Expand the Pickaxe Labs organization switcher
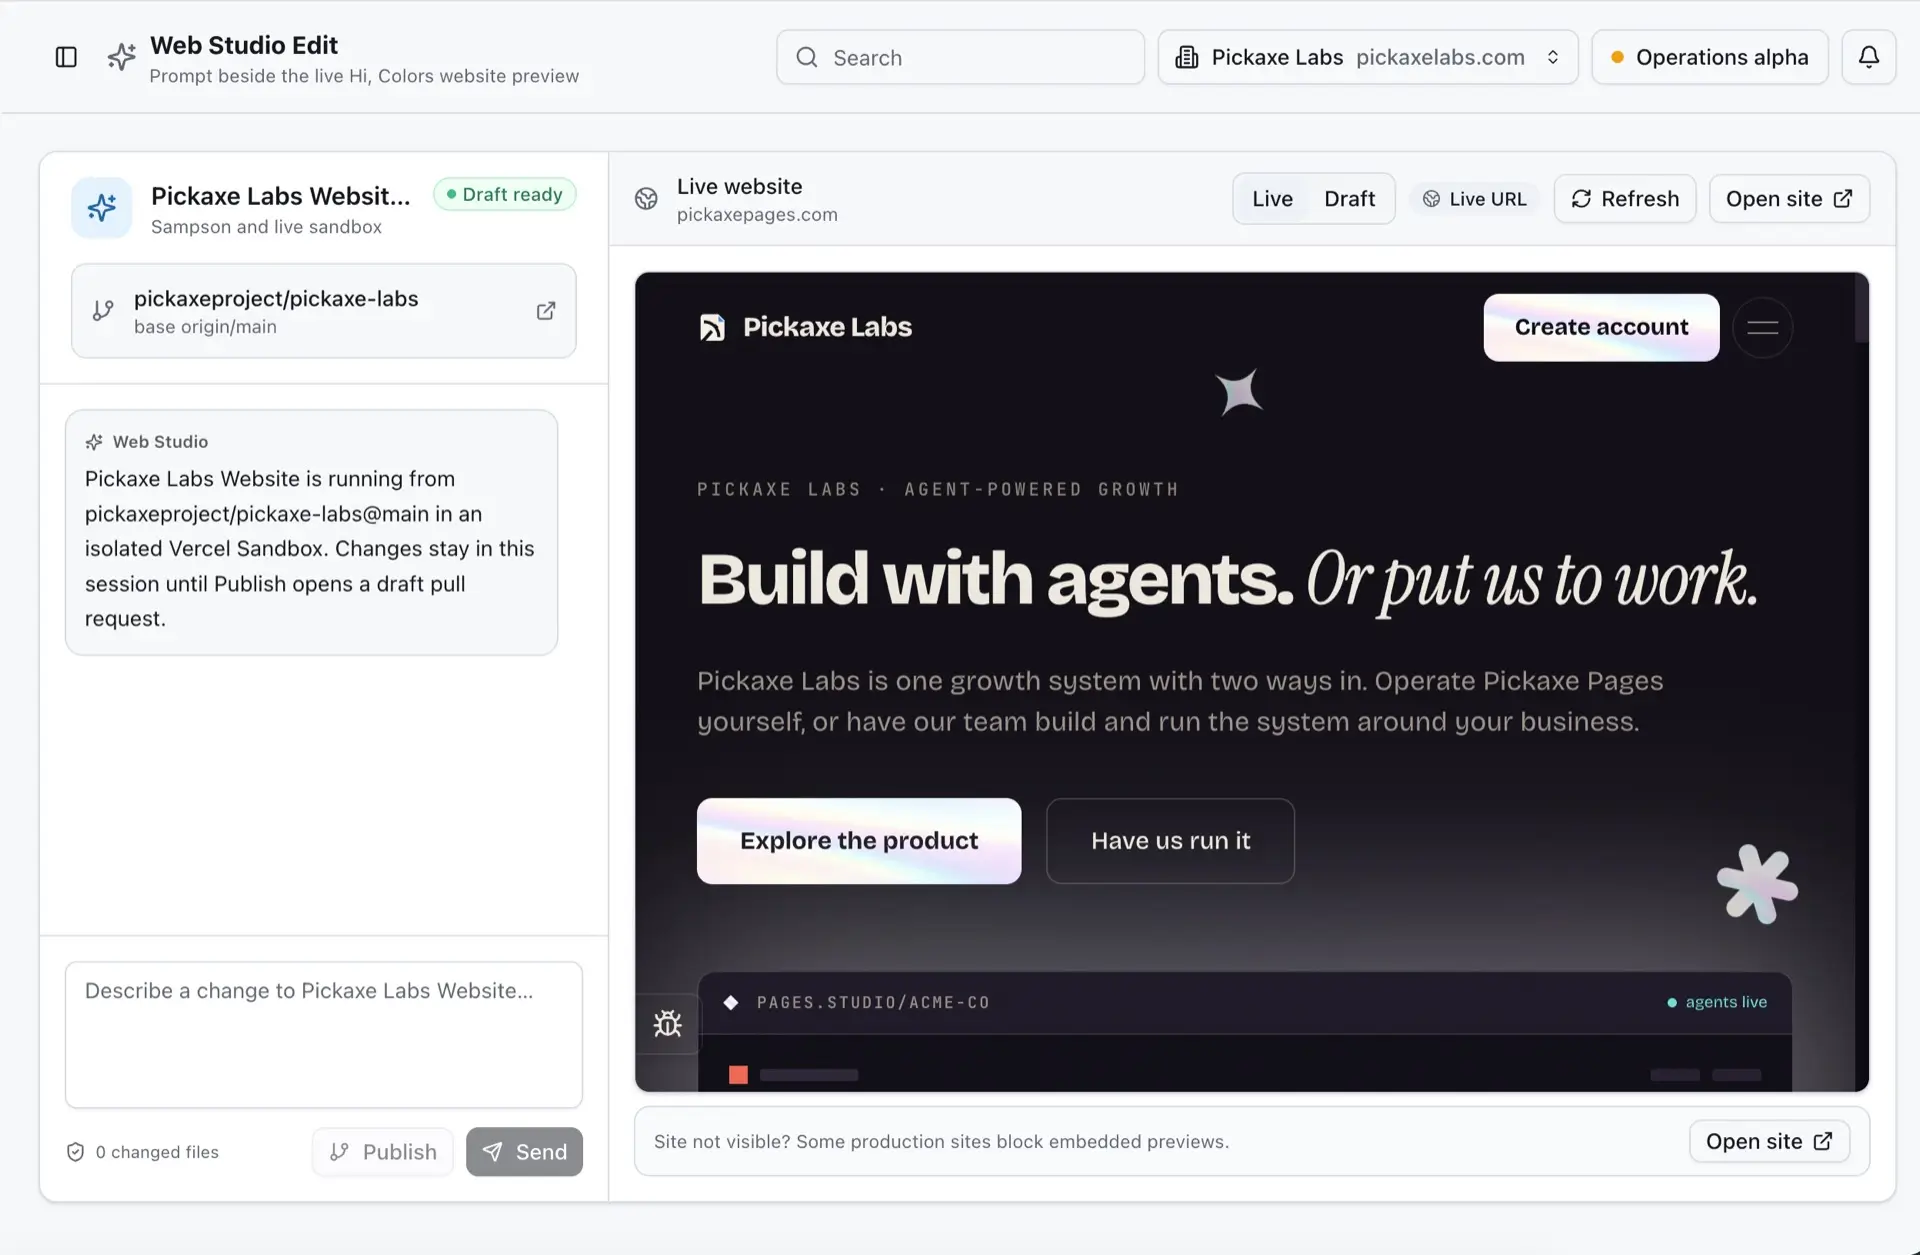This screenshot has width=1920, height=1255. [x=1368, y=57]
